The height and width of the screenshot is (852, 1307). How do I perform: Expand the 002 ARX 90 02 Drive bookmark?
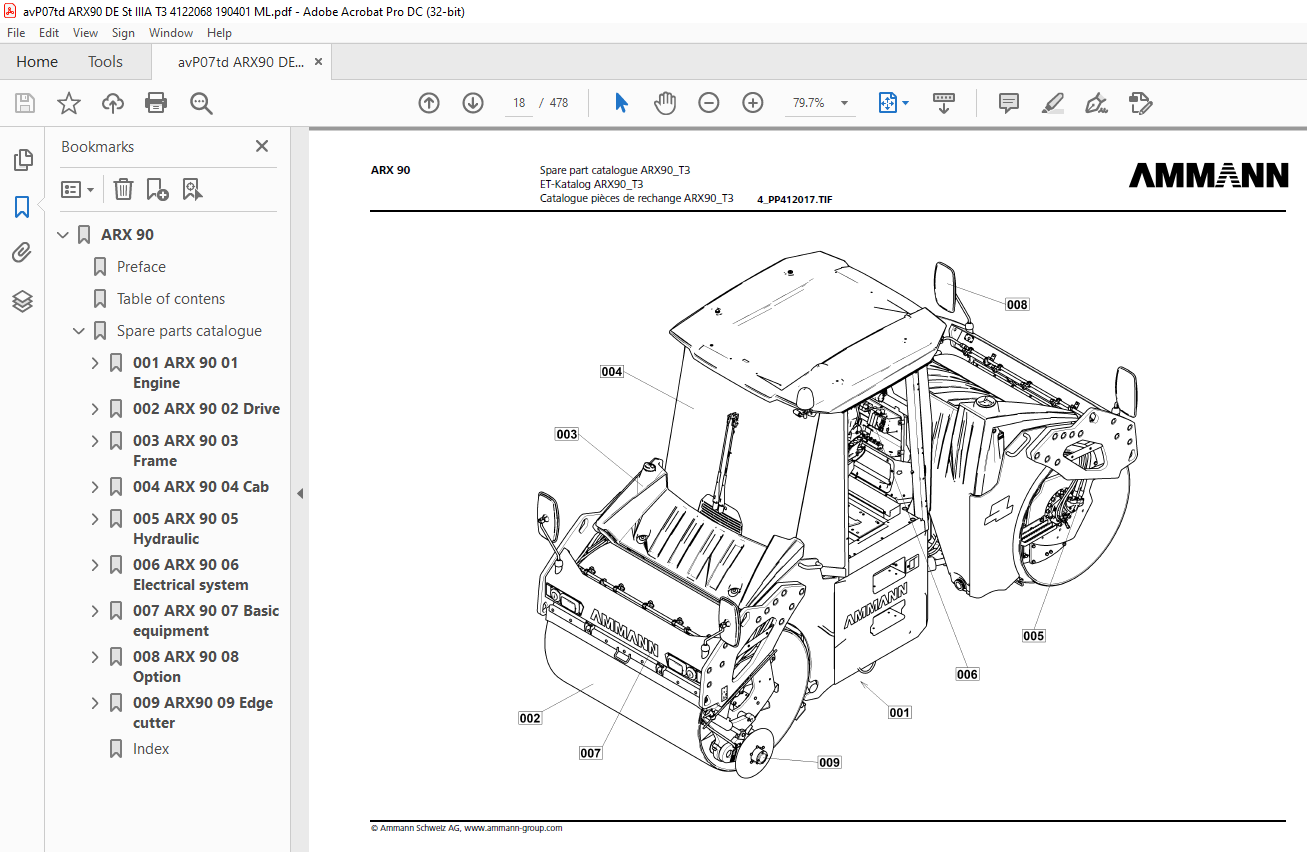[95, 409]
